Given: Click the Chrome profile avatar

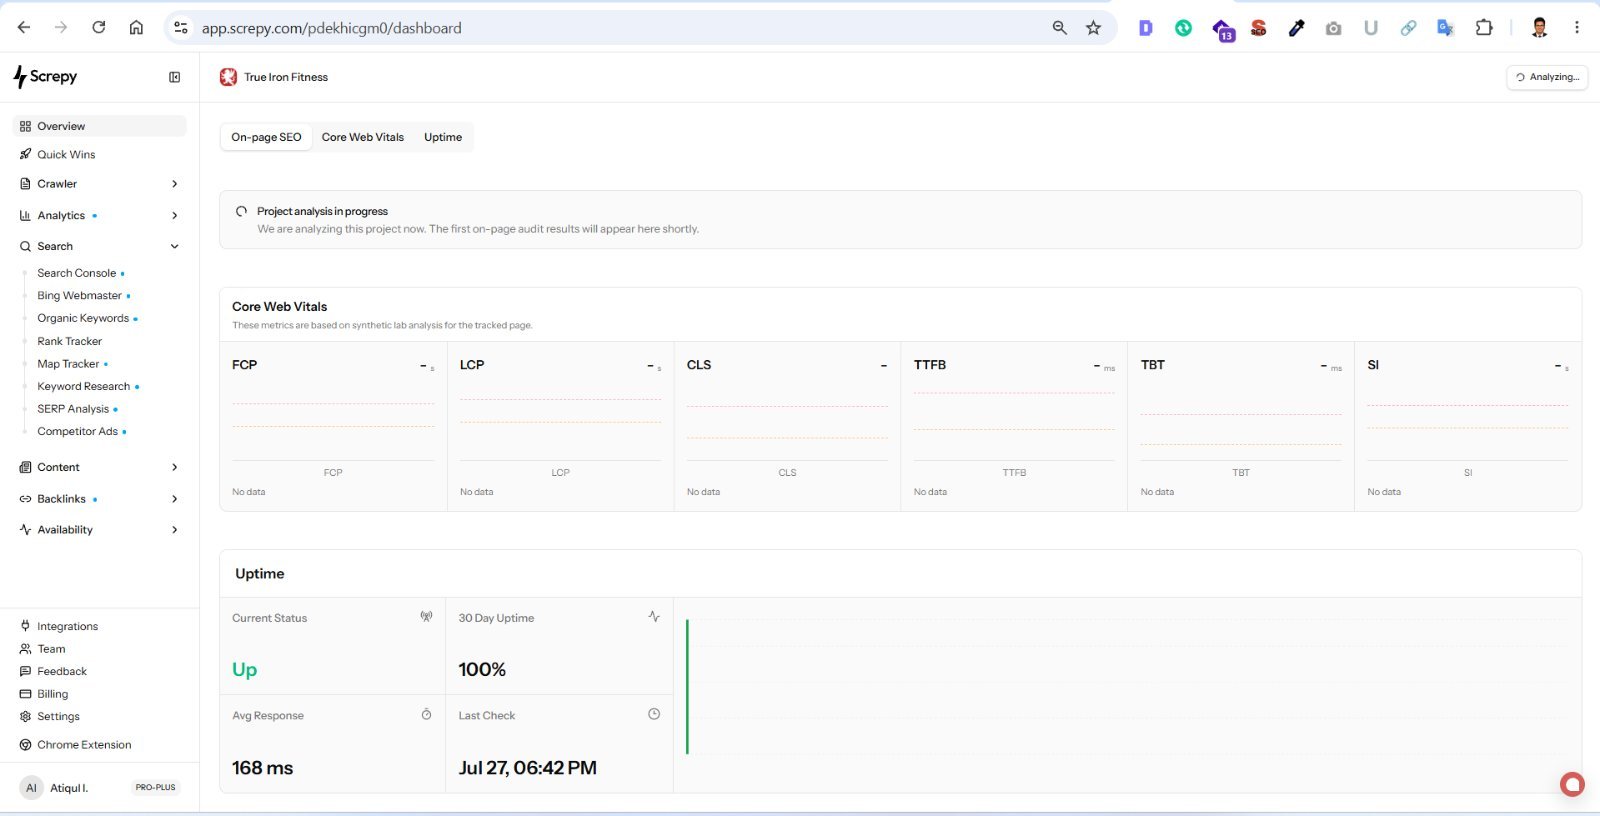Looking at the screenshot, I should [x=1540, y=28].
